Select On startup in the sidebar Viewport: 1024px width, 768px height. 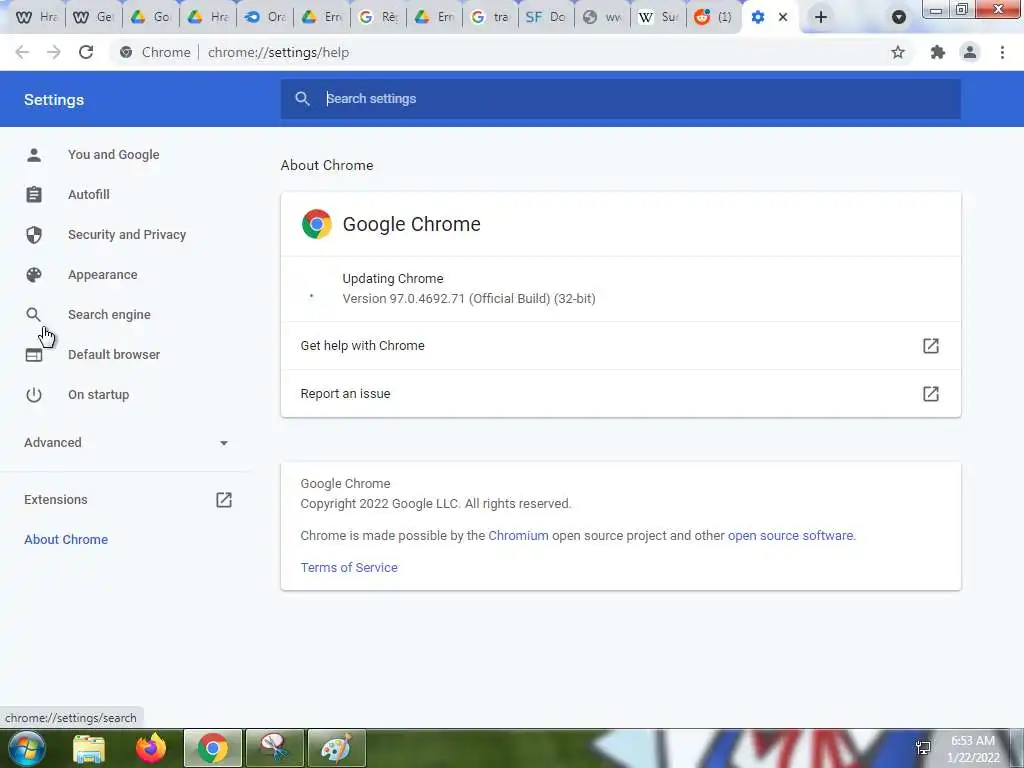pos(99,395)
